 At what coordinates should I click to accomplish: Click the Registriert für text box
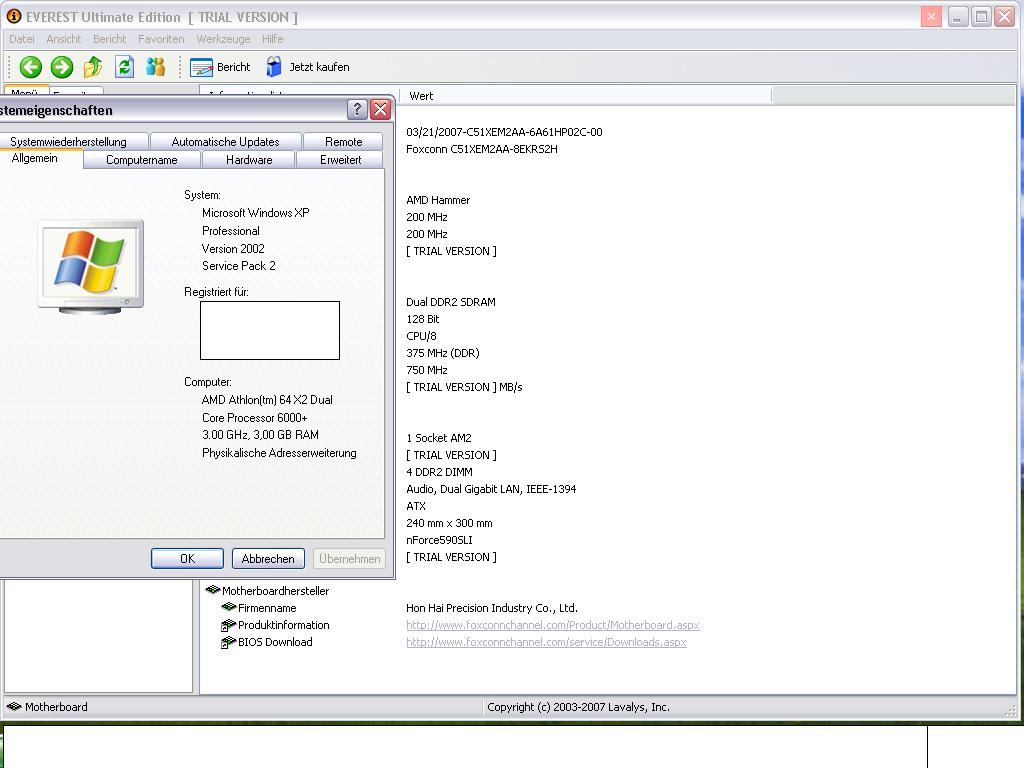270,330
